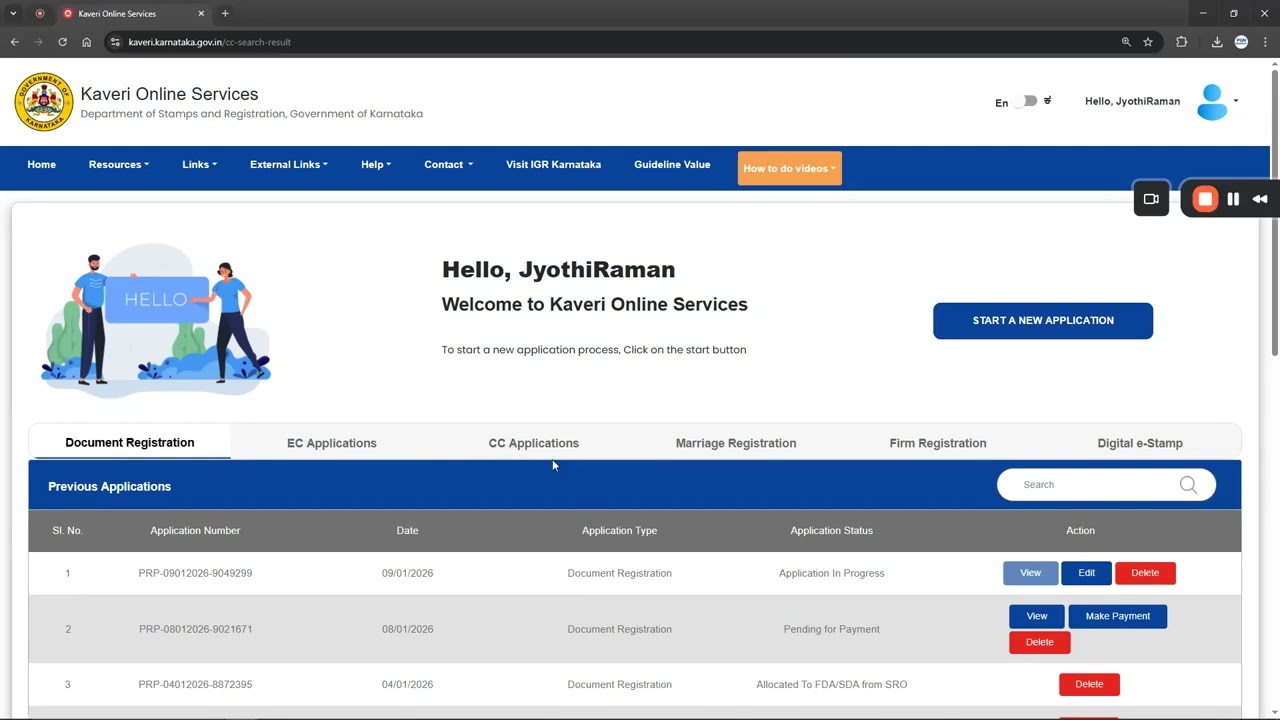Click the browser home icon

87,42
